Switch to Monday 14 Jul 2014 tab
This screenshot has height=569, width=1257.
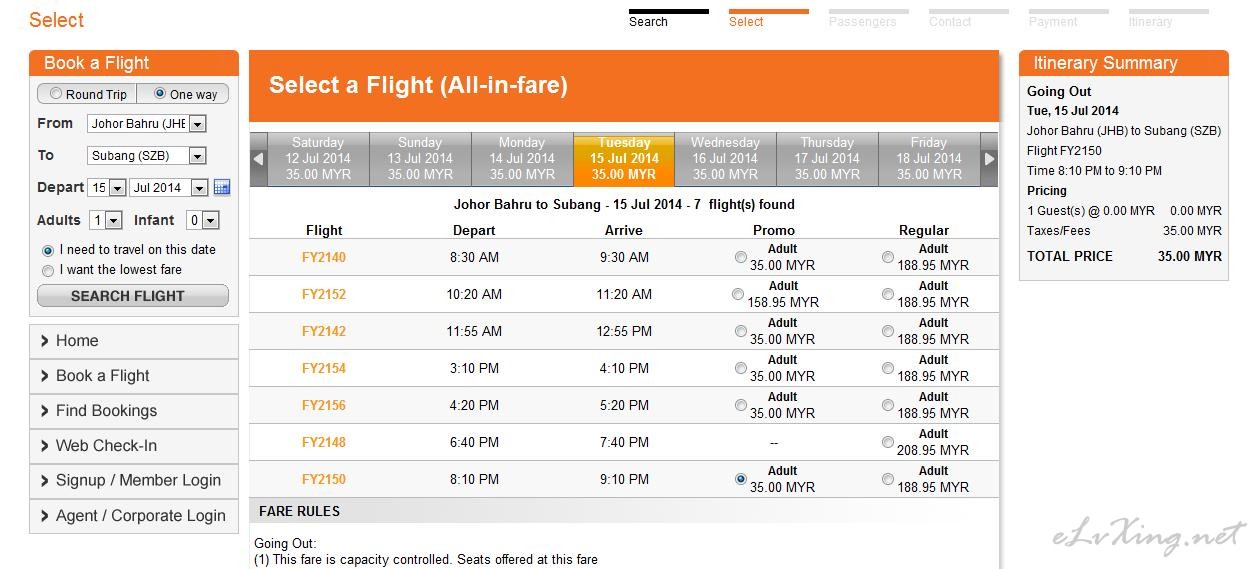tap(522, 159)
